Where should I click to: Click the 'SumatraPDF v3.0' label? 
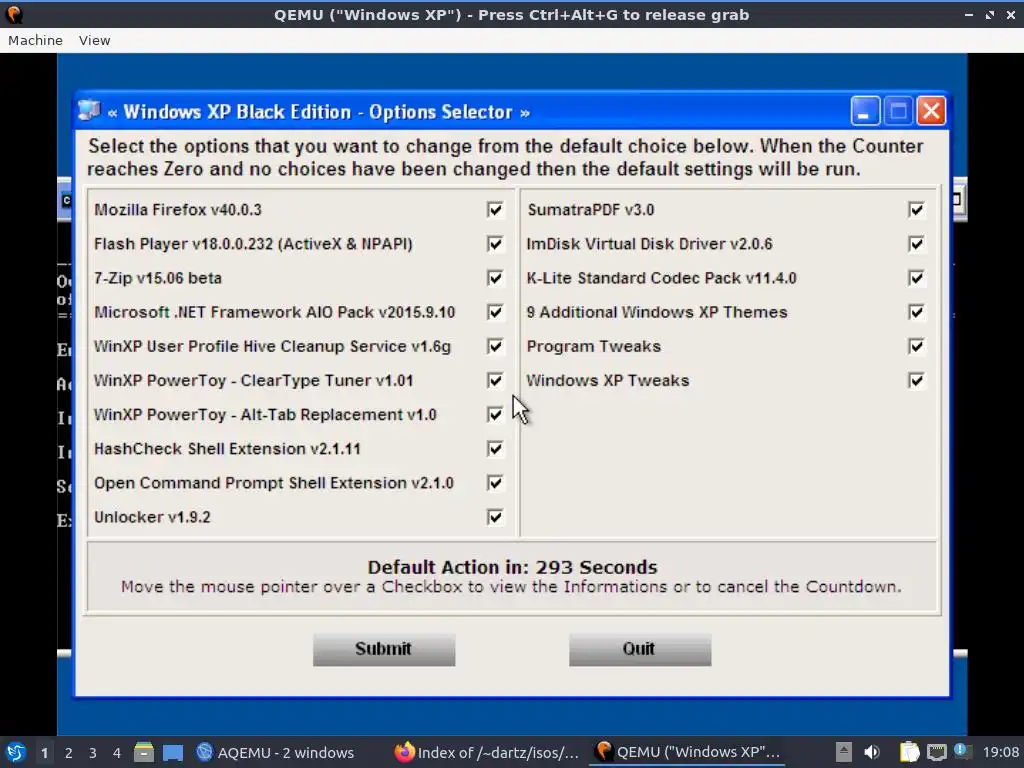(x=591, y=210)
